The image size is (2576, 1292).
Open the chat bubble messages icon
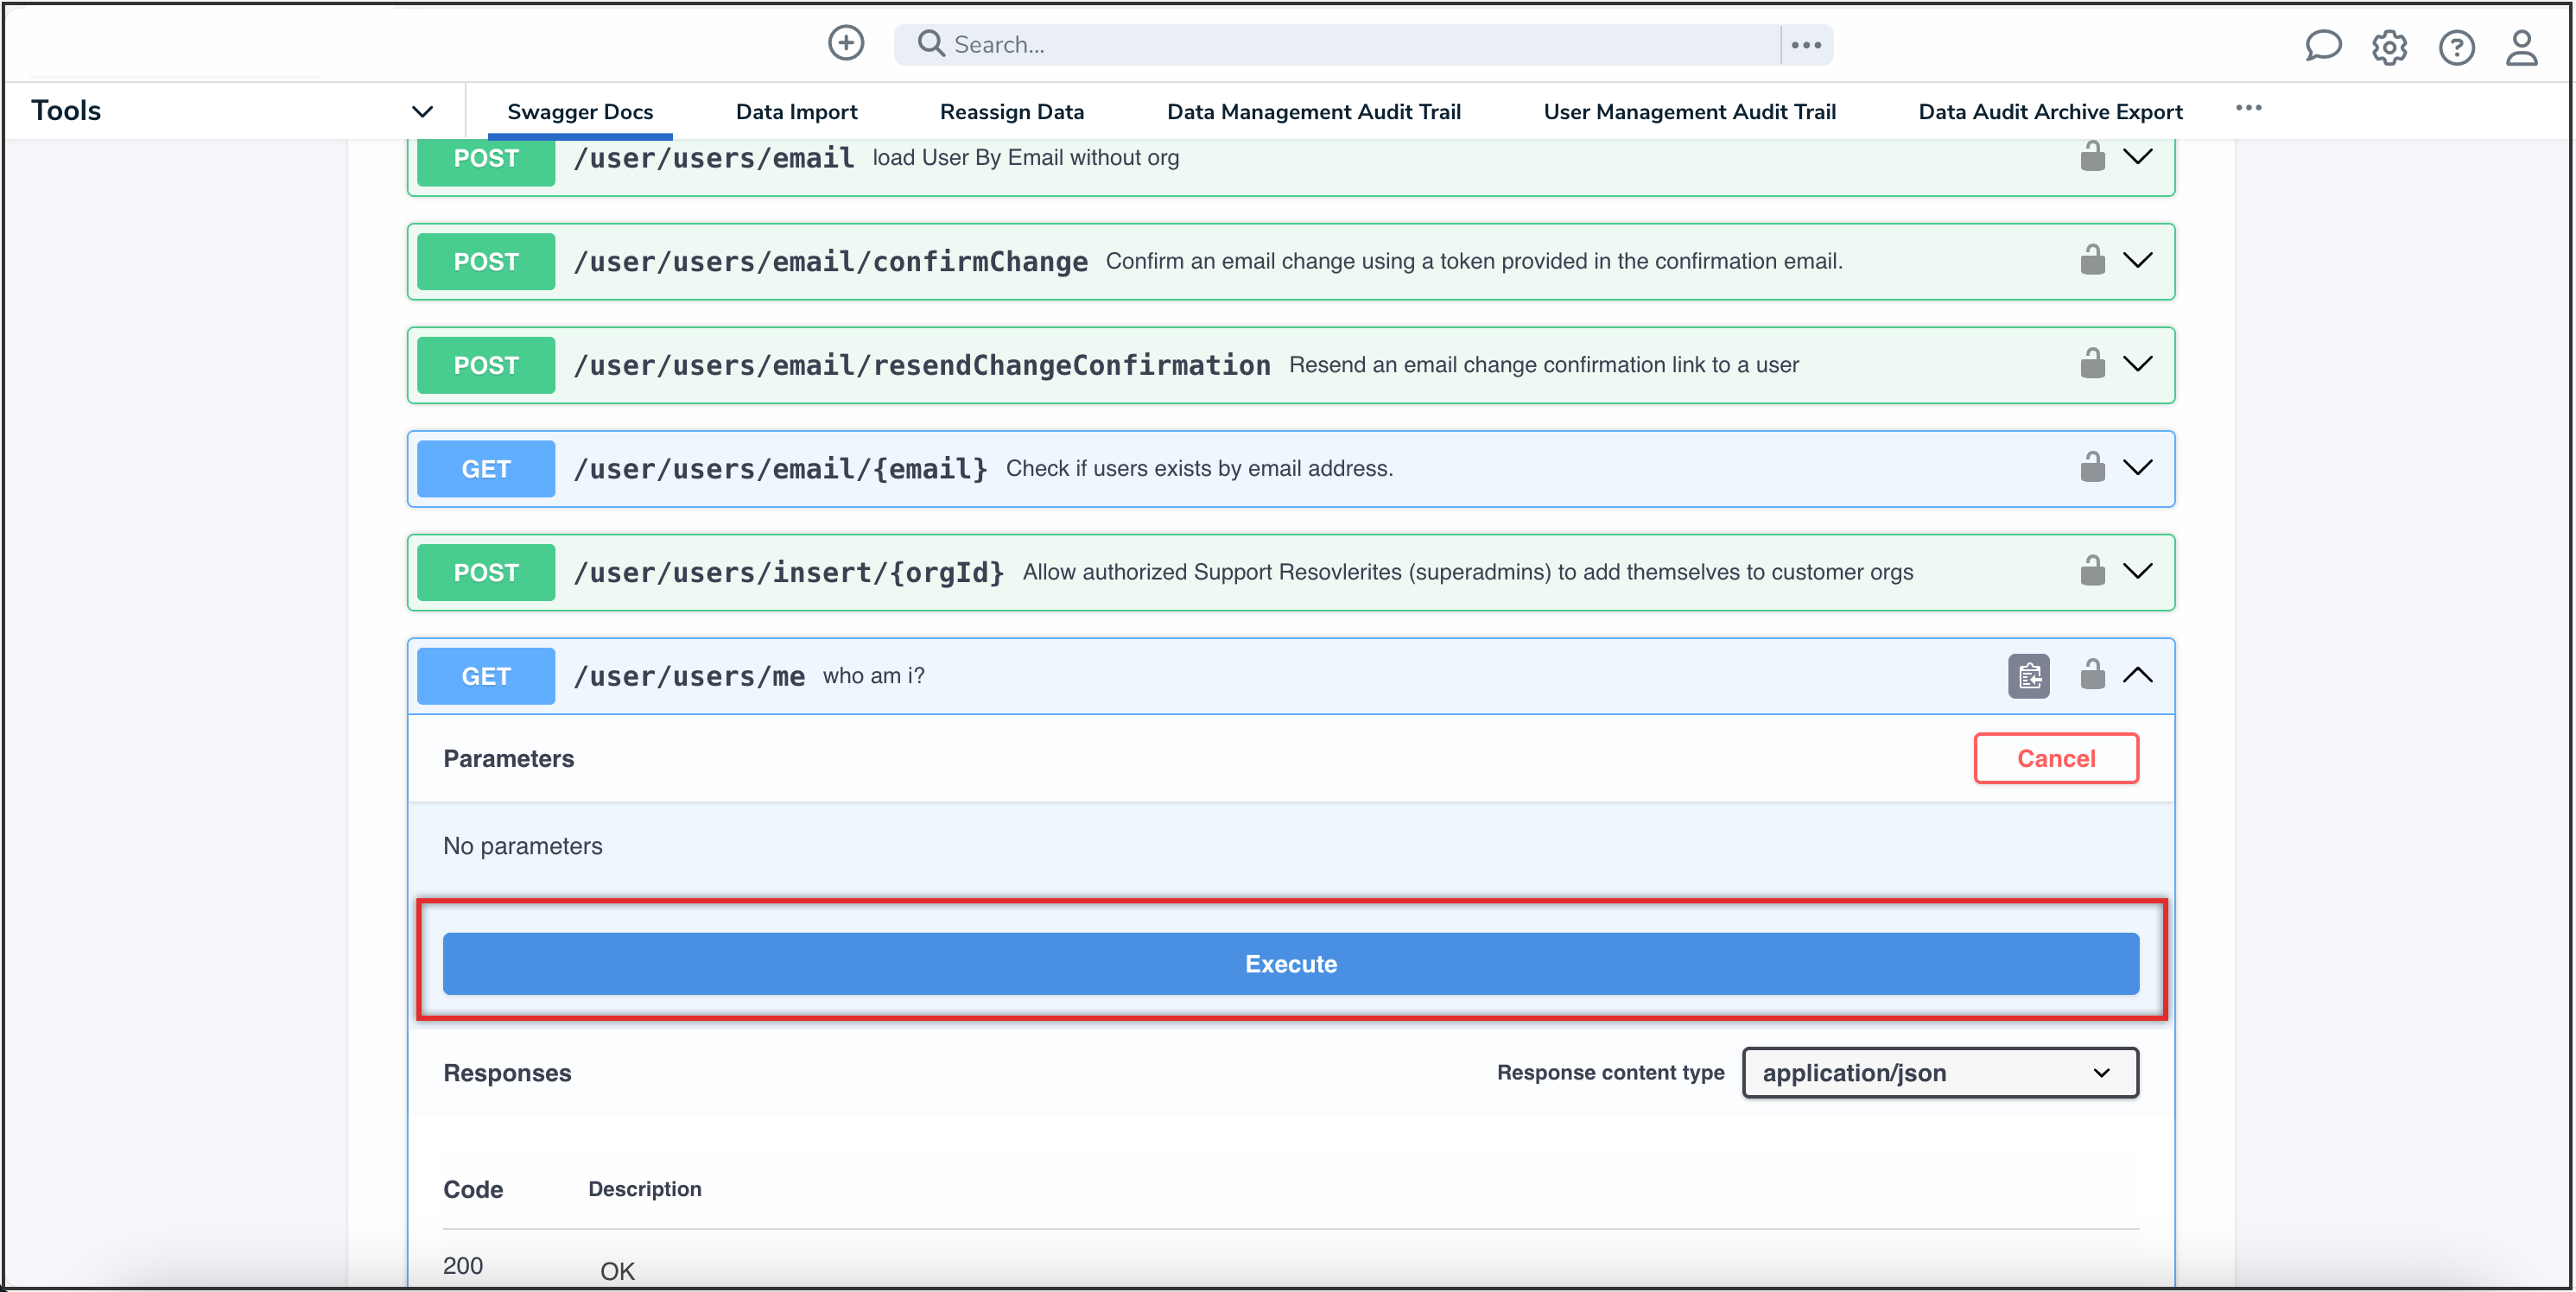pos(2322,46)
